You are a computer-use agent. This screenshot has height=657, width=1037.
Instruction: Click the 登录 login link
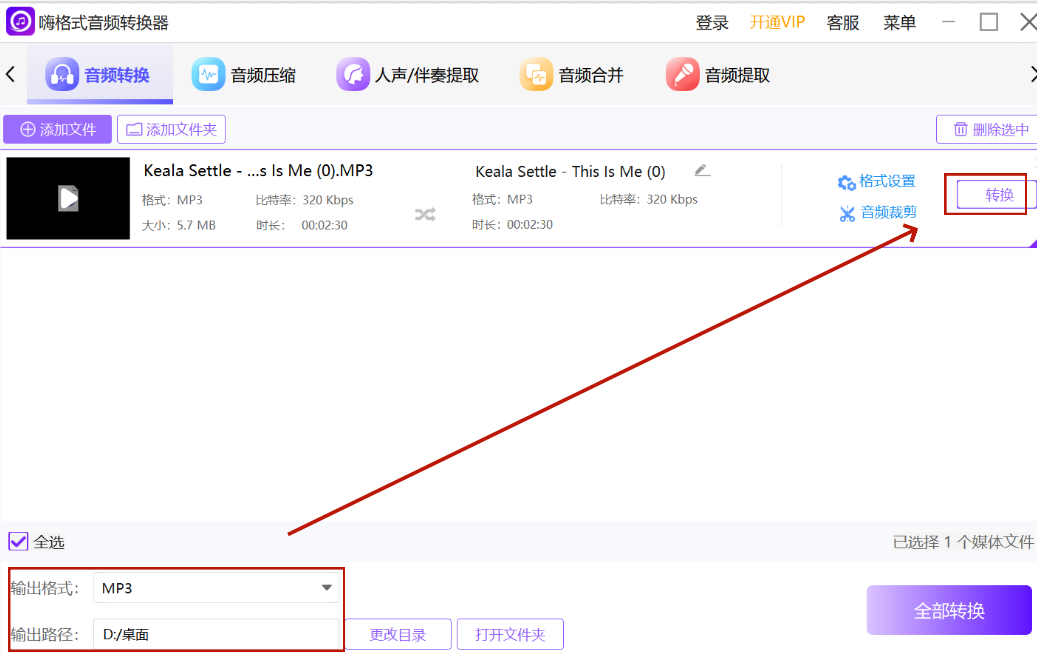coord(712,21)
